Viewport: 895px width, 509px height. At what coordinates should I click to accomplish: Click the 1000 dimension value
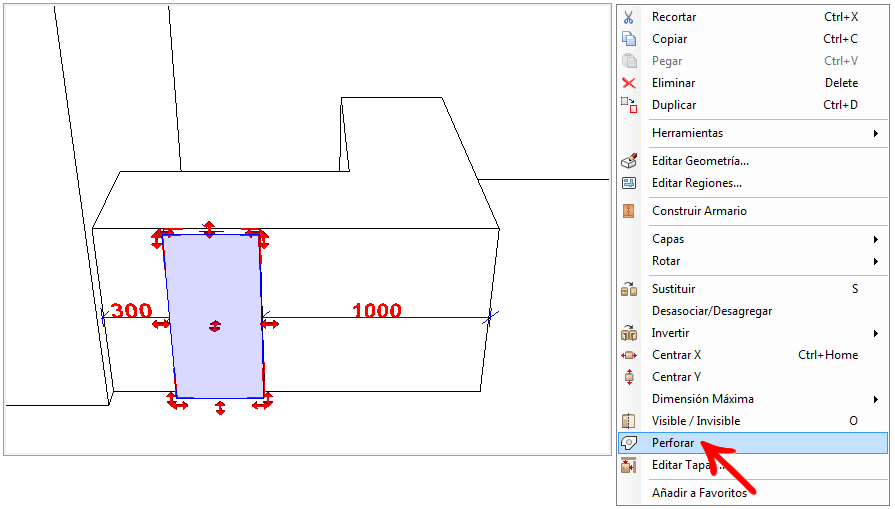tap(377, 310)
